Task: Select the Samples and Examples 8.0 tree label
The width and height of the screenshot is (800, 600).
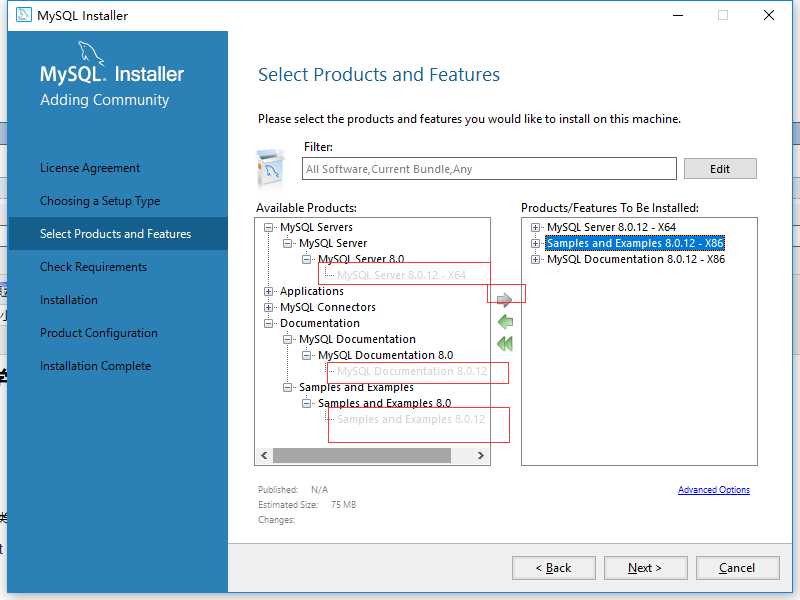Action: [385, 404]
